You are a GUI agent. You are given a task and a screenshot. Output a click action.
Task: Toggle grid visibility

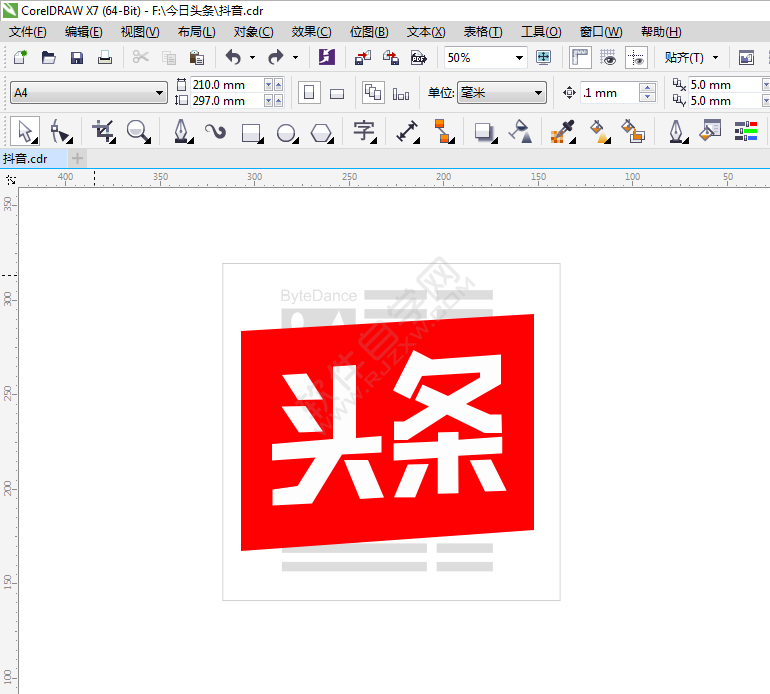click(x=608, y=57)
